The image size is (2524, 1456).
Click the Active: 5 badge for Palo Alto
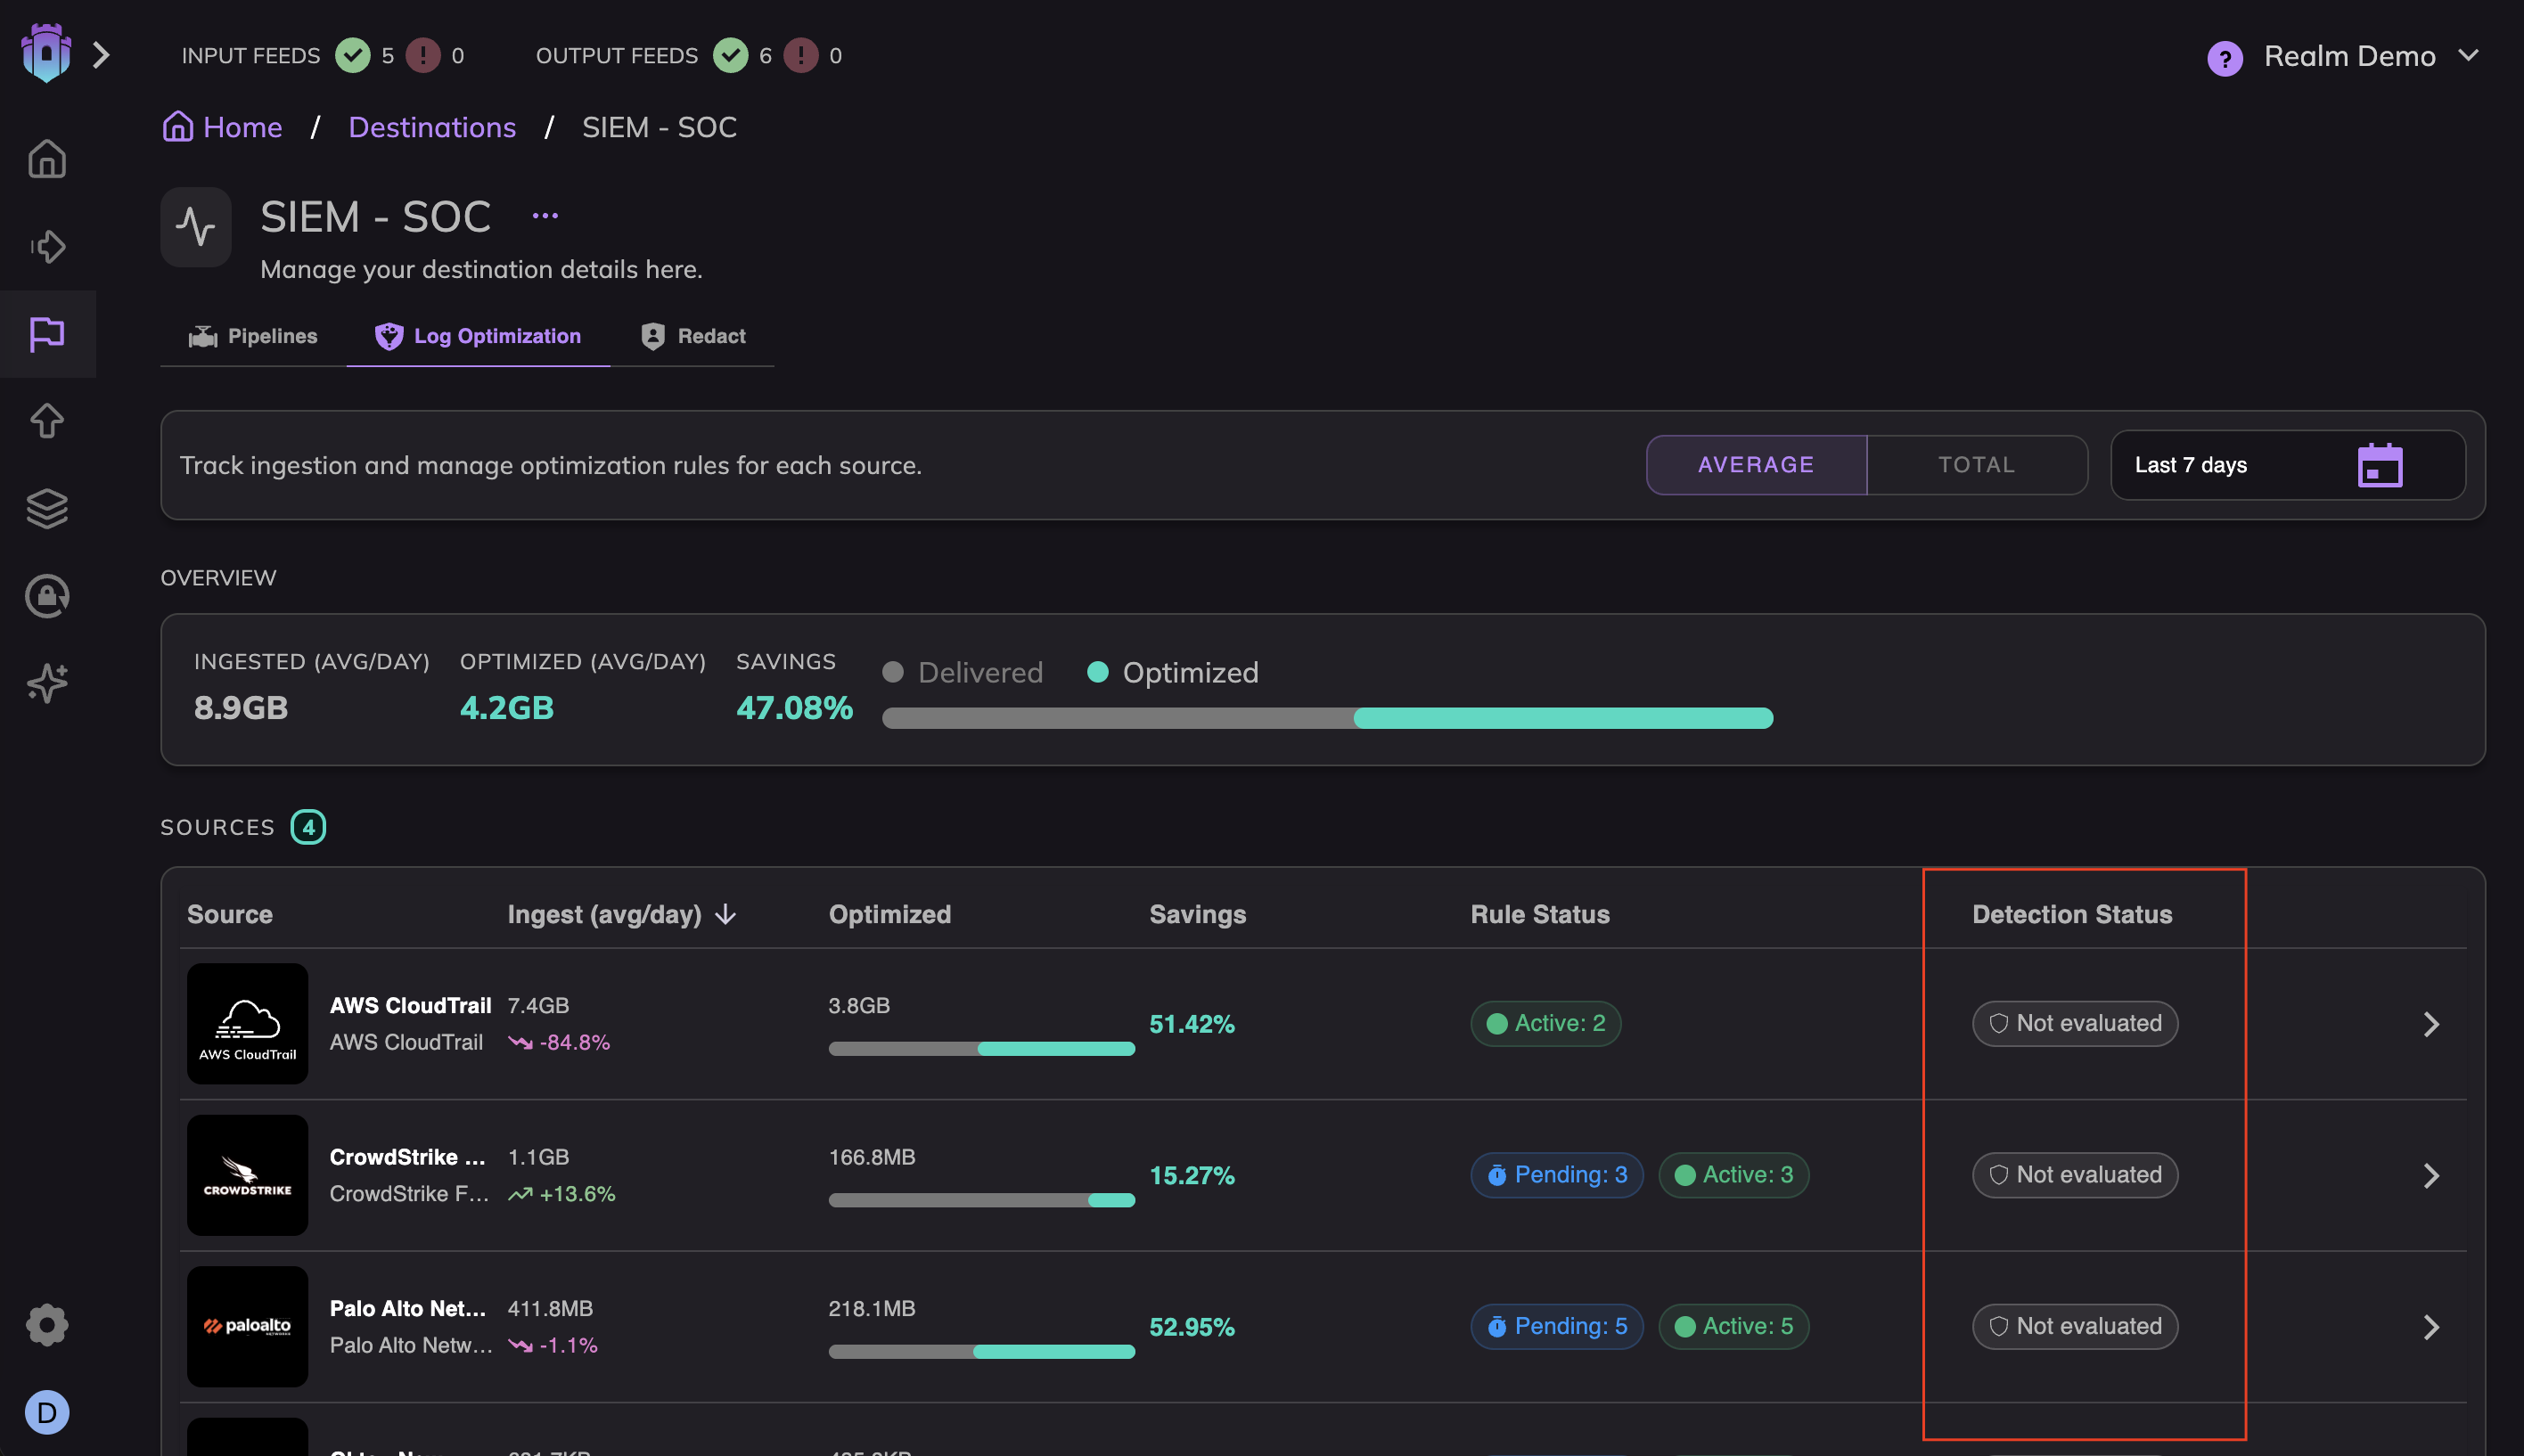click(x=1734, y=1326)
